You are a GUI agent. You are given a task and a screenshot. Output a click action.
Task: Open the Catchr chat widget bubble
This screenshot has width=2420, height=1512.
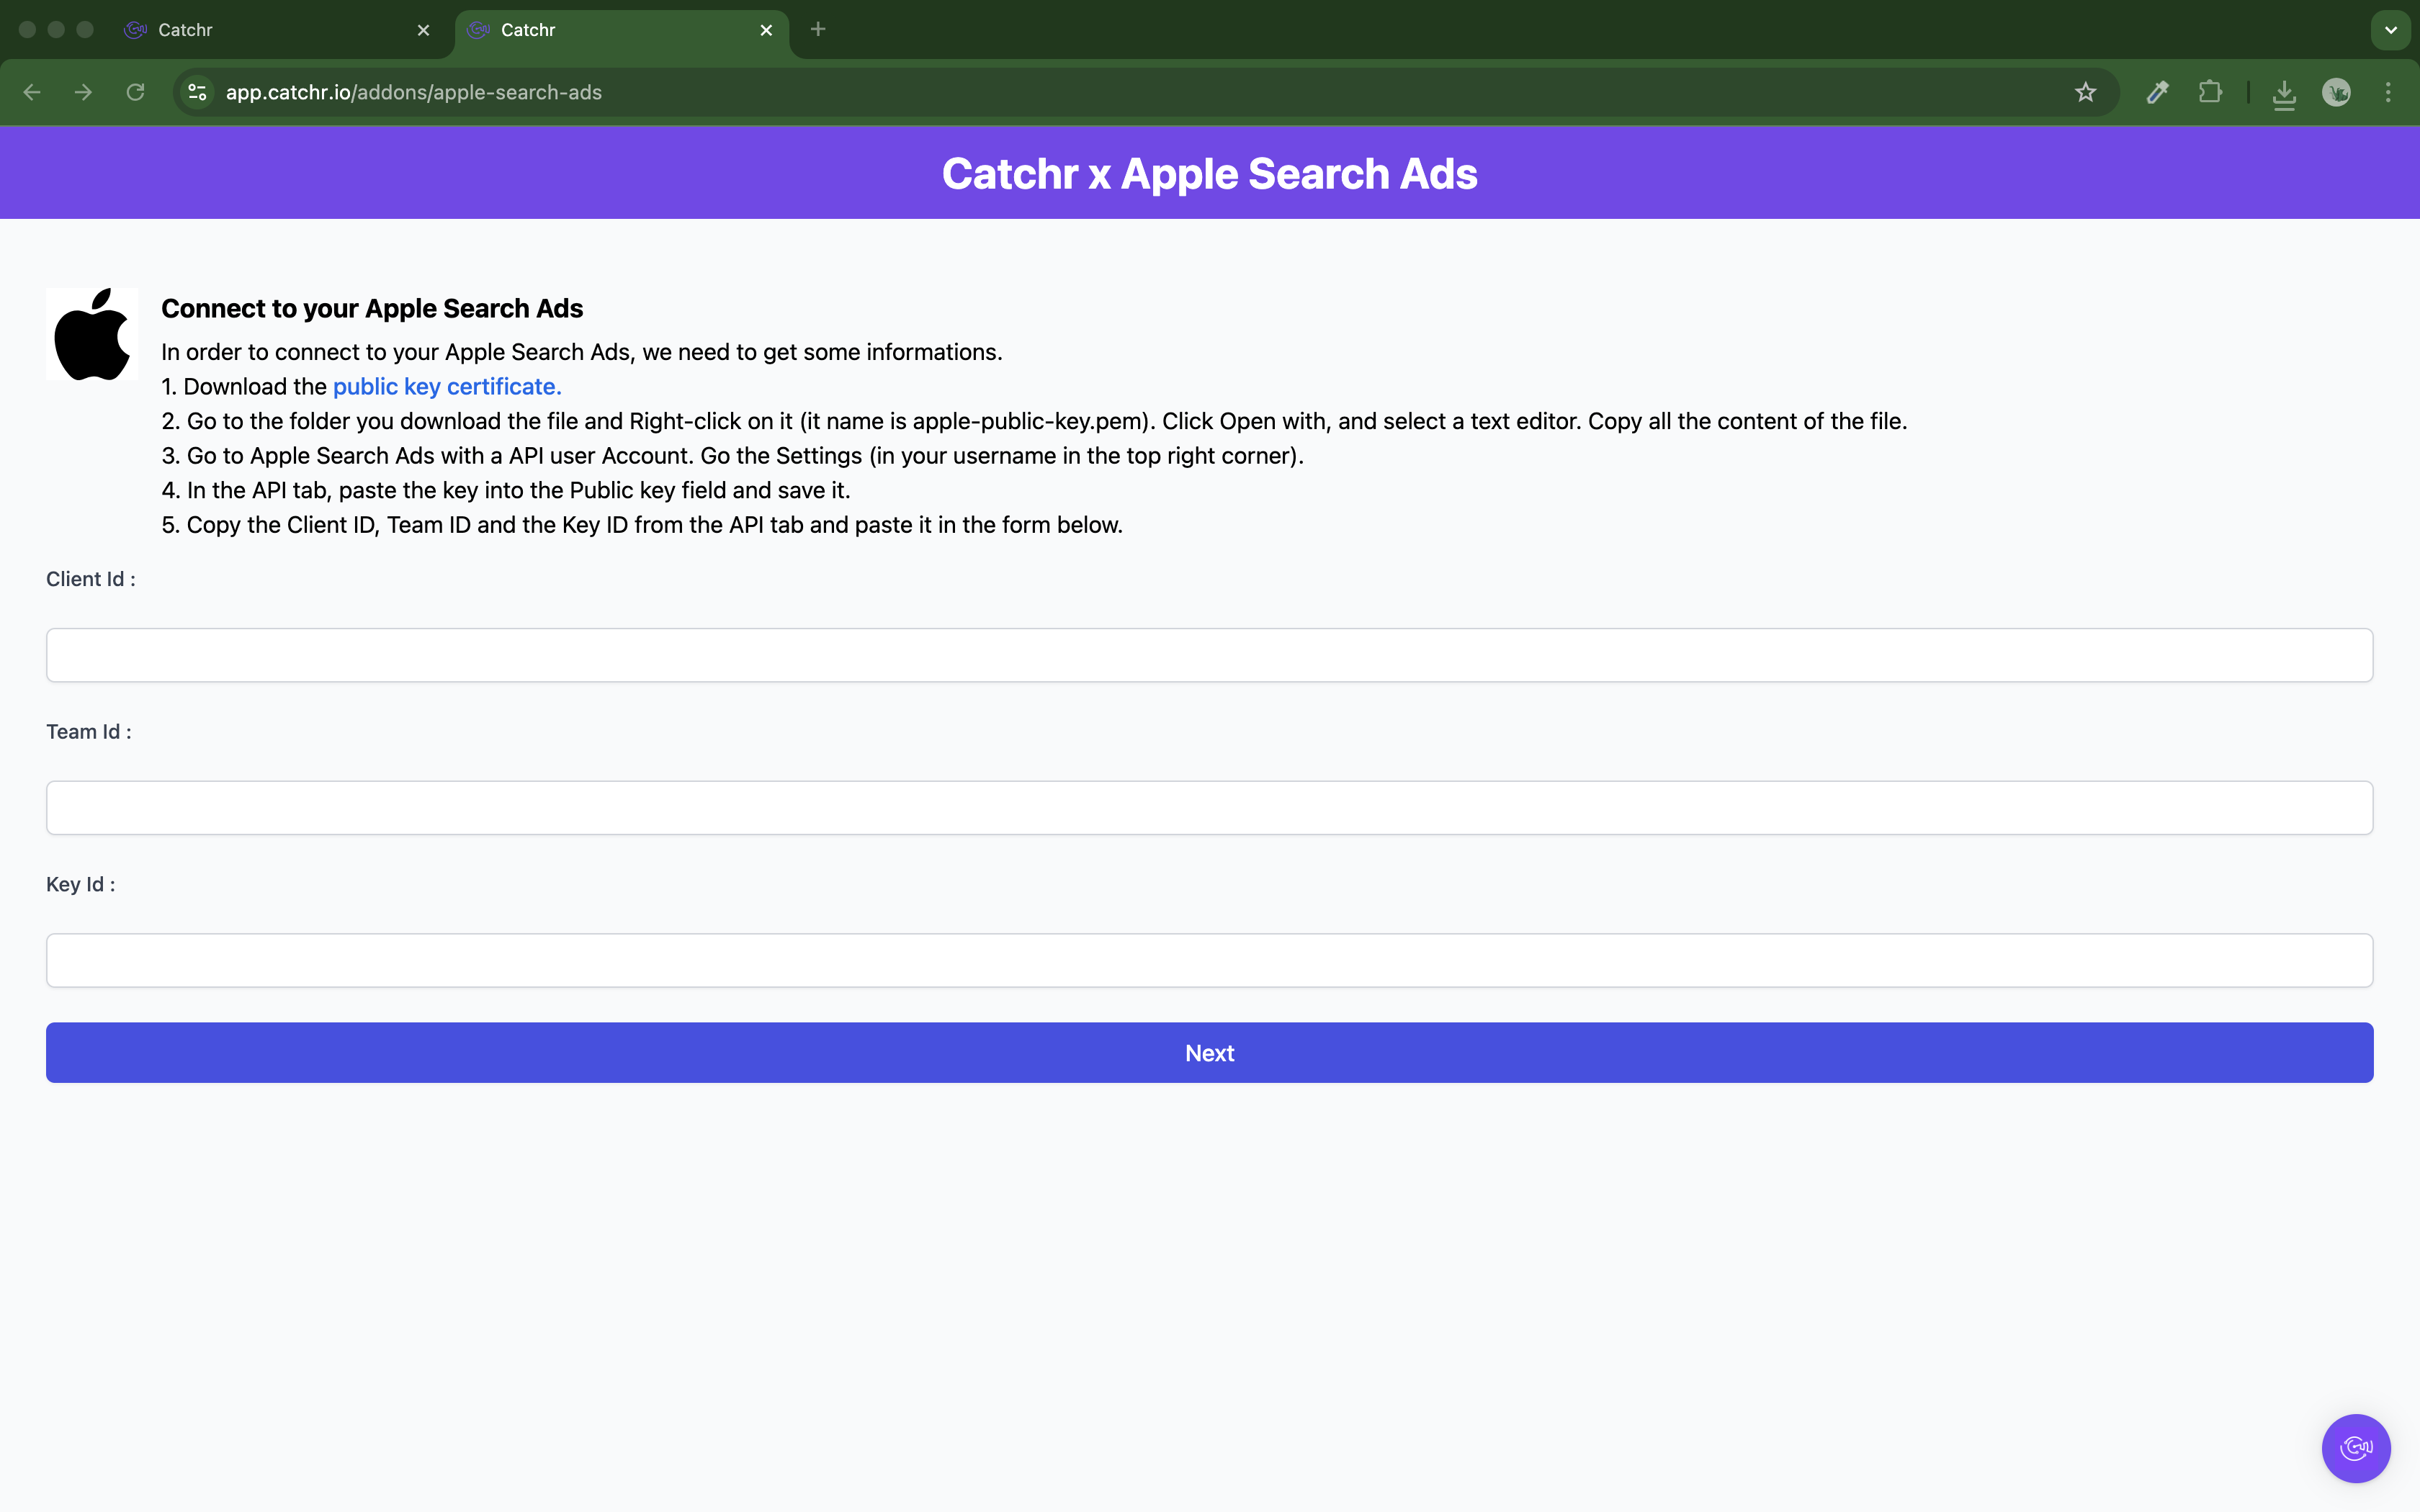(2356, 1448)
